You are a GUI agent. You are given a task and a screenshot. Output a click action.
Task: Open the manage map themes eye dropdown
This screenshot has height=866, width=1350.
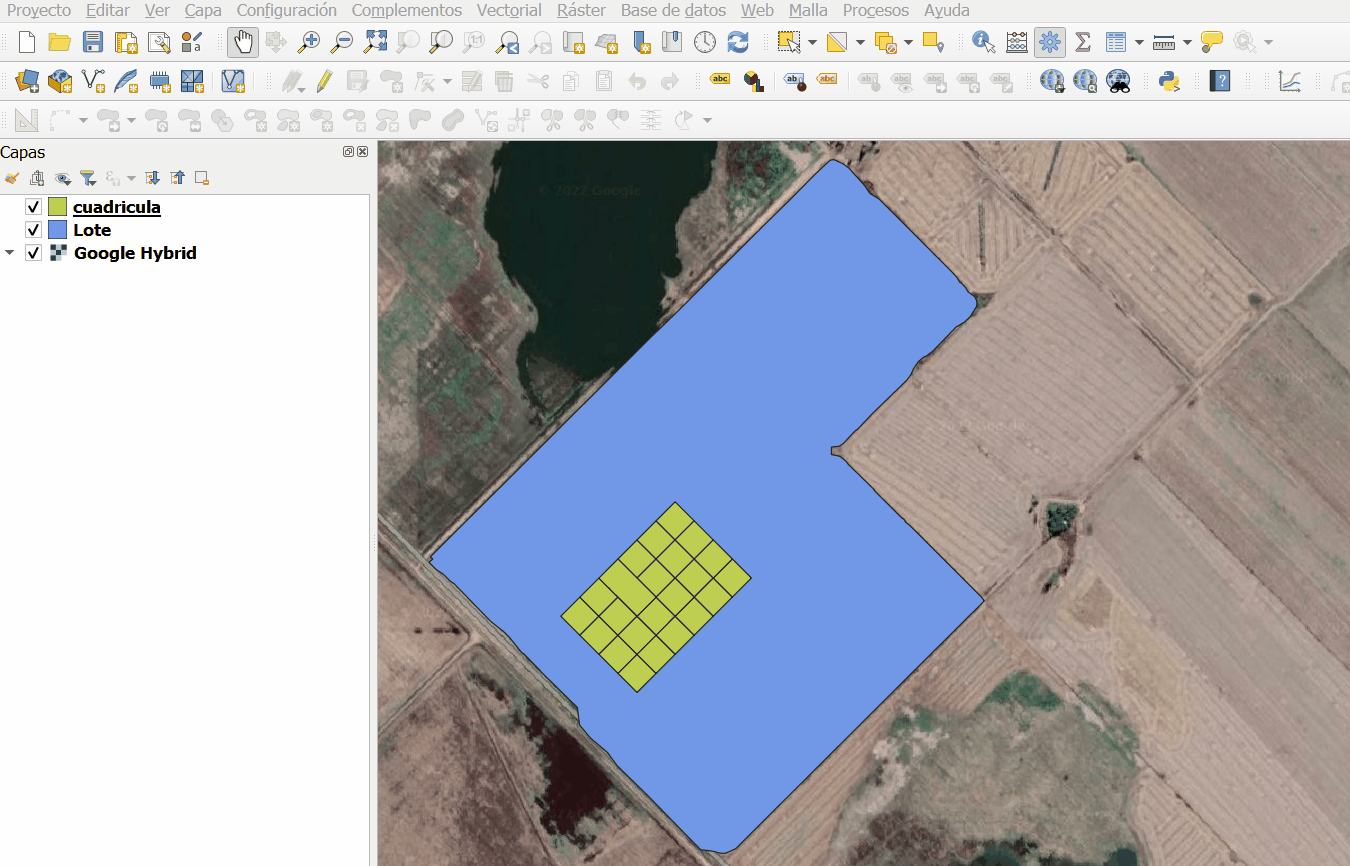coord(63,178)
